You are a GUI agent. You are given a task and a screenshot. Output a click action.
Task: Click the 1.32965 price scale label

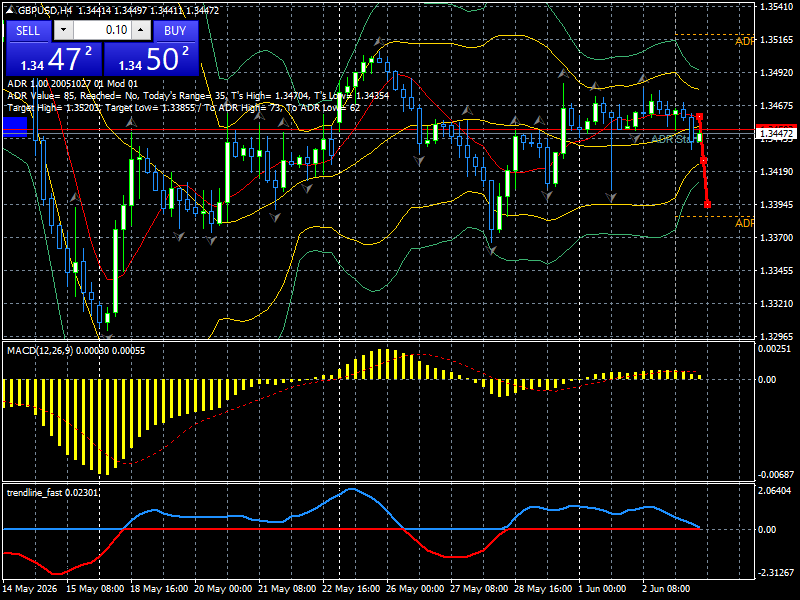(776, 337)
